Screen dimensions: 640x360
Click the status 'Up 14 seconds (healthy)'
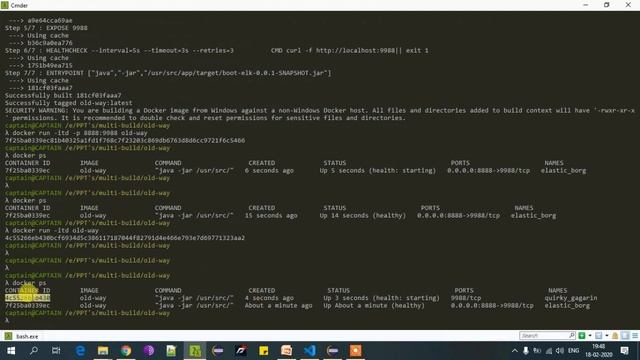tap(363, 216)
